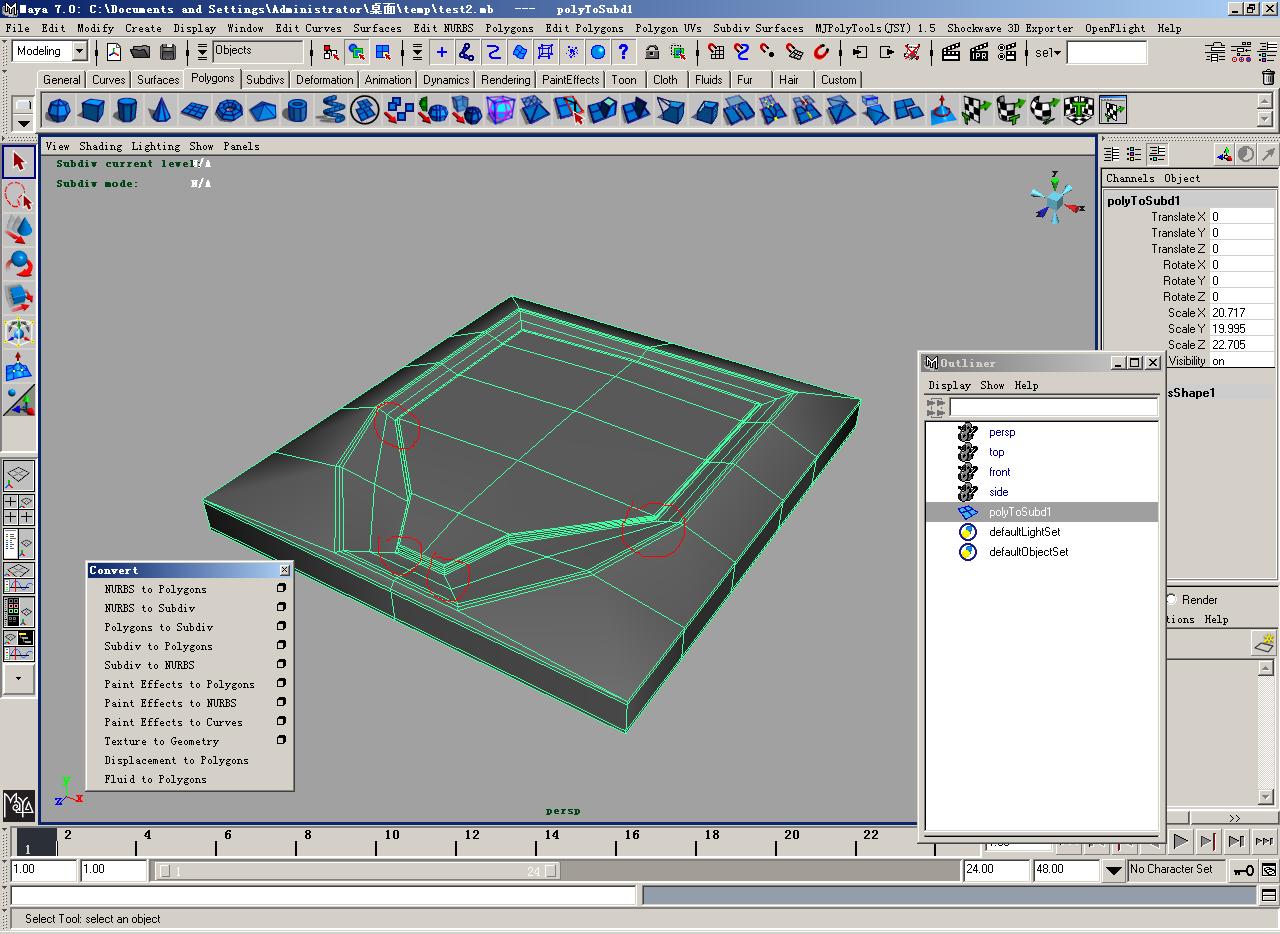This screenshot has width=1280, height=934.
Task: Create a polygon cone from shelf
Action: [161, 110]
